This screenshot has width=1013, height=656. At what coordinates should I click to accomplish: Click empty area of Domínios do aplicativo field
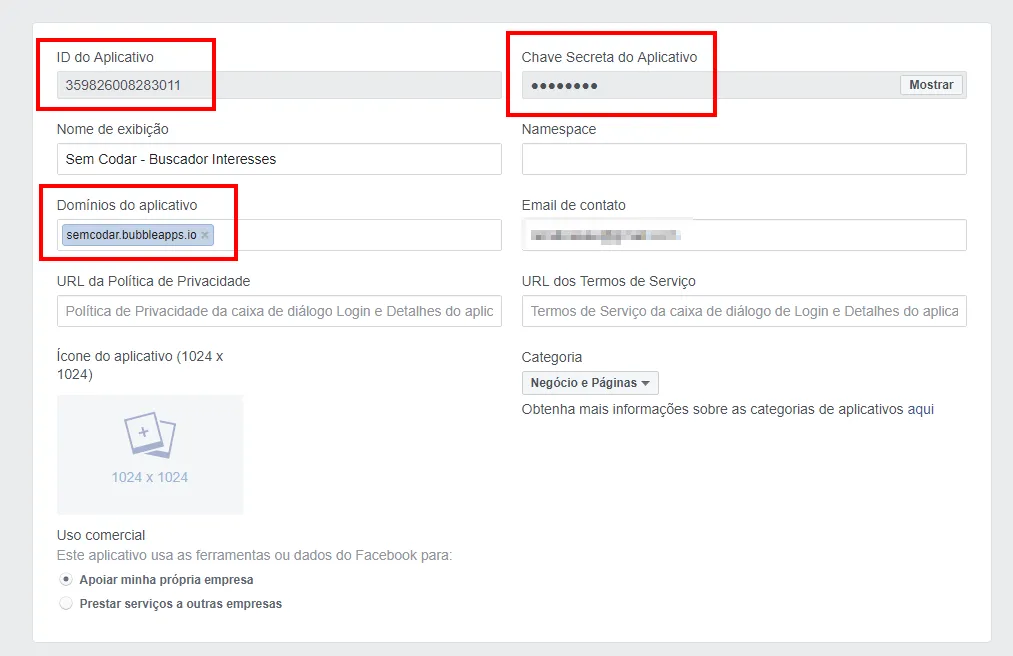pyautogui.click(x=360, y=235)
